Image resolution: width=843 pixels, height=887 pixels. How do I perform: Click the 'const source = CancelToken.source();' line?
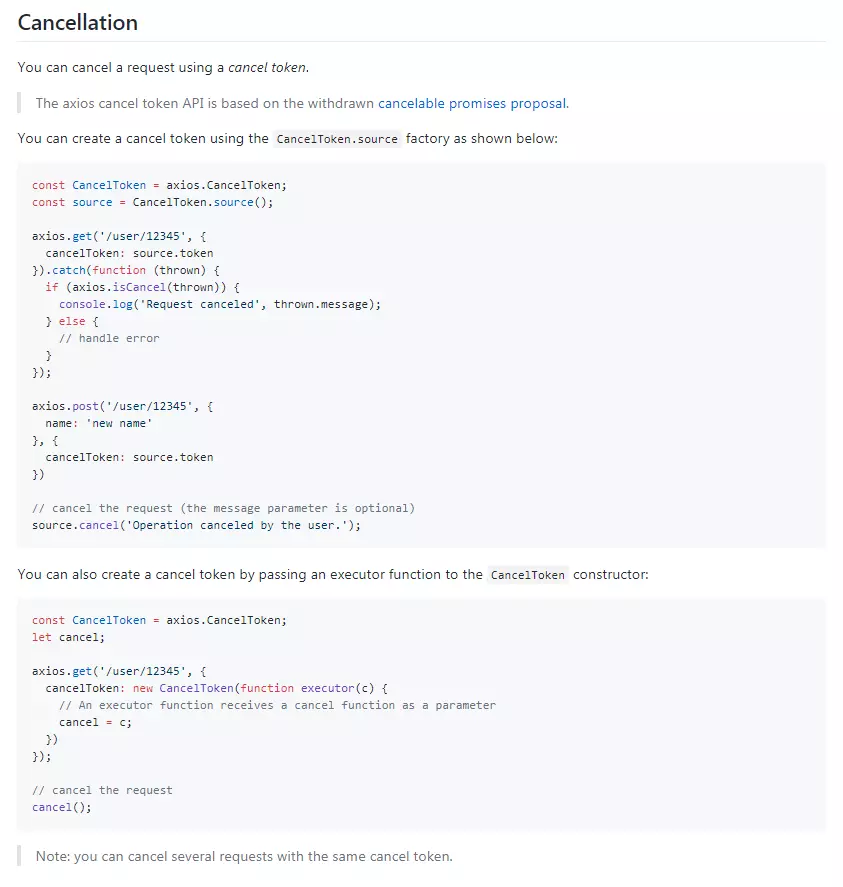tap(152, 202)
